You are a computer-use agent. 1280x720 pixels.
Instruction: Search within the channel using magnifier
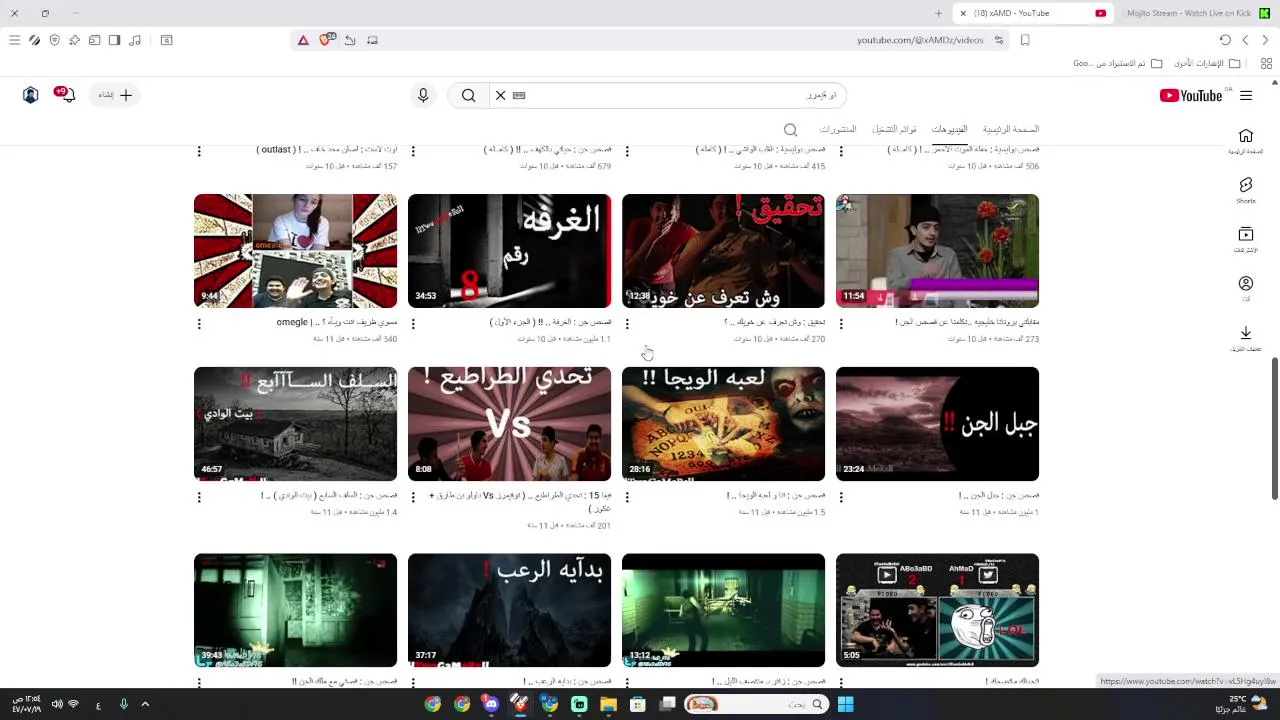click(790, 130)
